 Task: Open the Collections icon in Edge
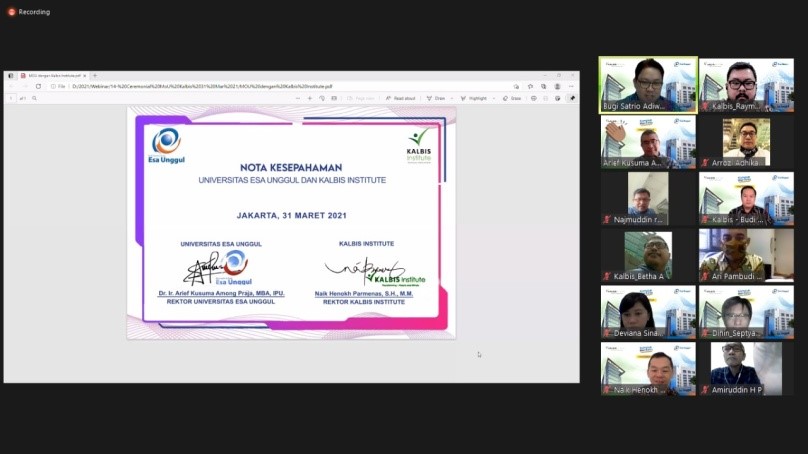(544, 87)
